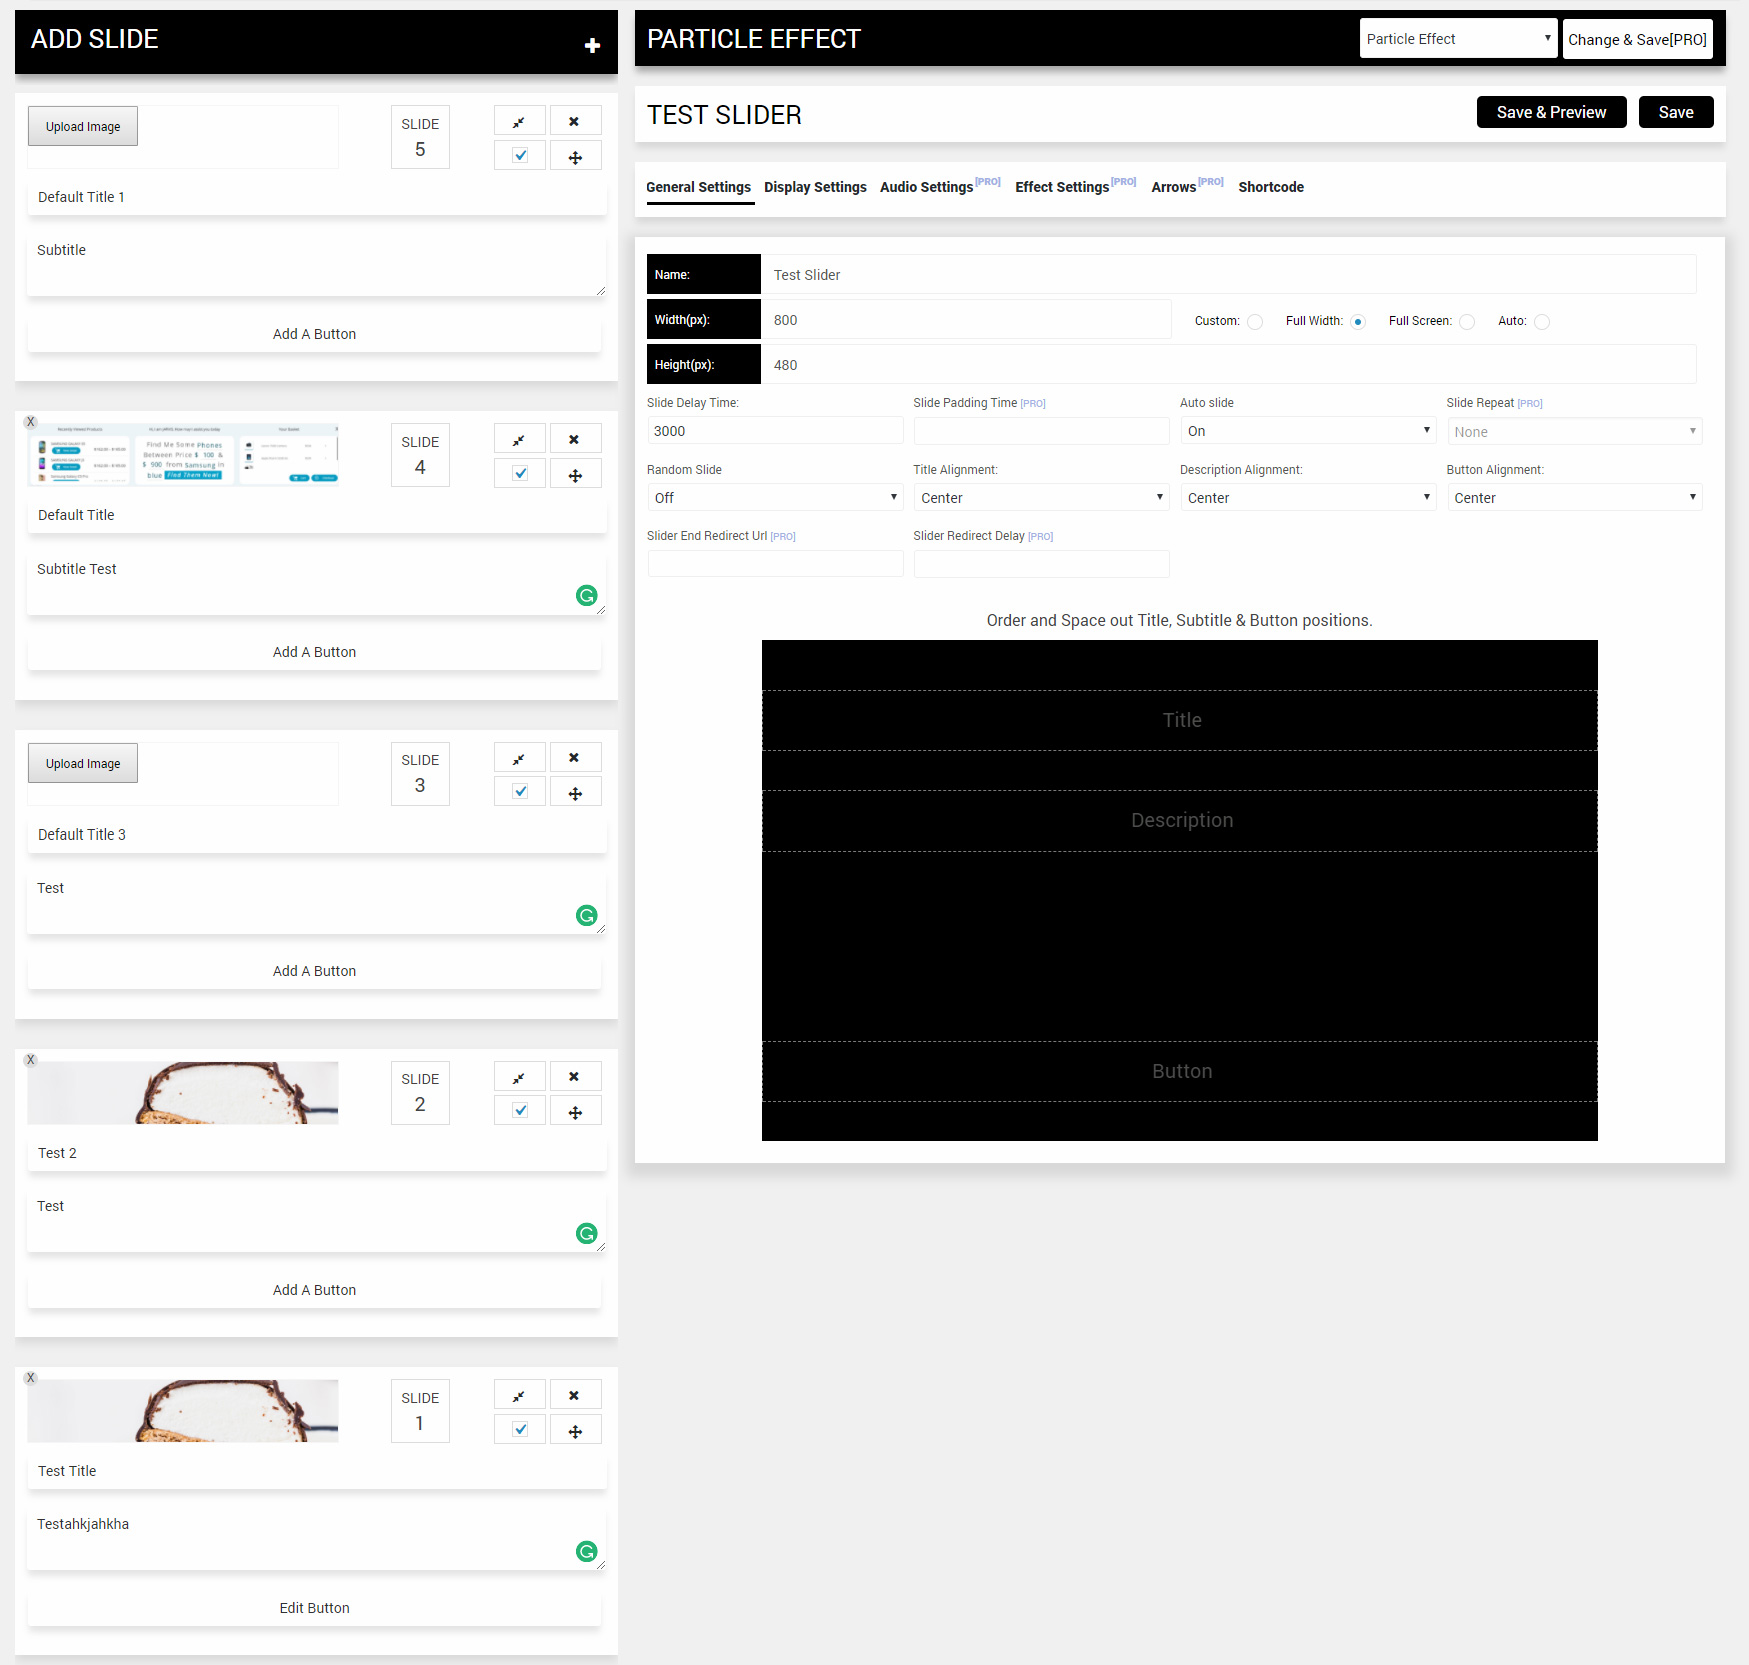
Task: Open the Shortcode tab
Action: (1270, 187)
